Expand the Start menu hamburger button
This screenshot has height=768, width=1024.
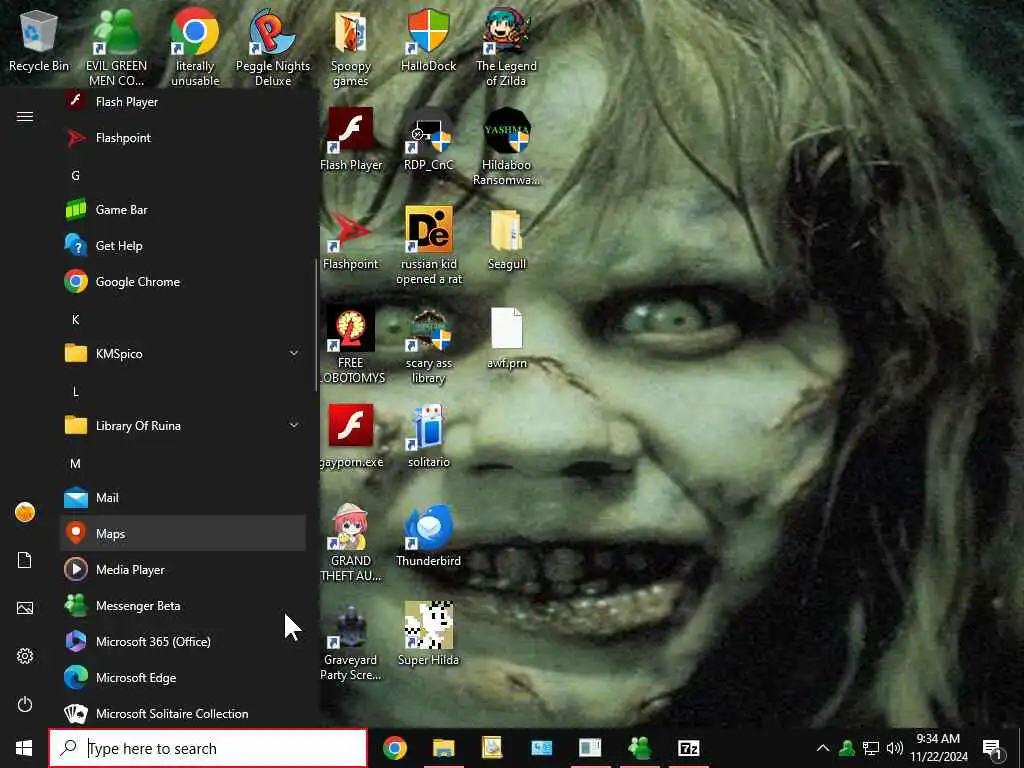click(25, 116)
